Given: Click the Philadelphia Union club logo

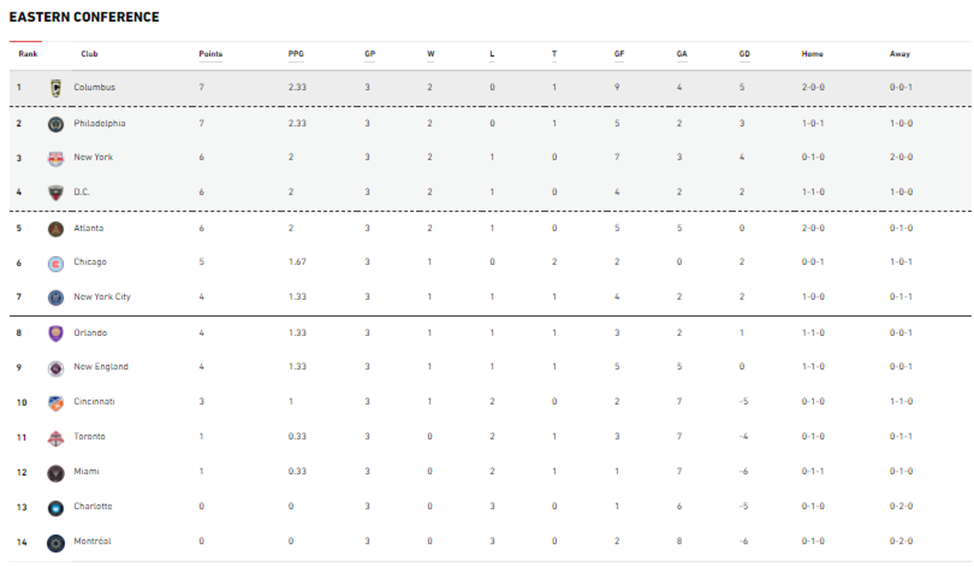Looking at the screenshot, I should click(x=56, y=124).
